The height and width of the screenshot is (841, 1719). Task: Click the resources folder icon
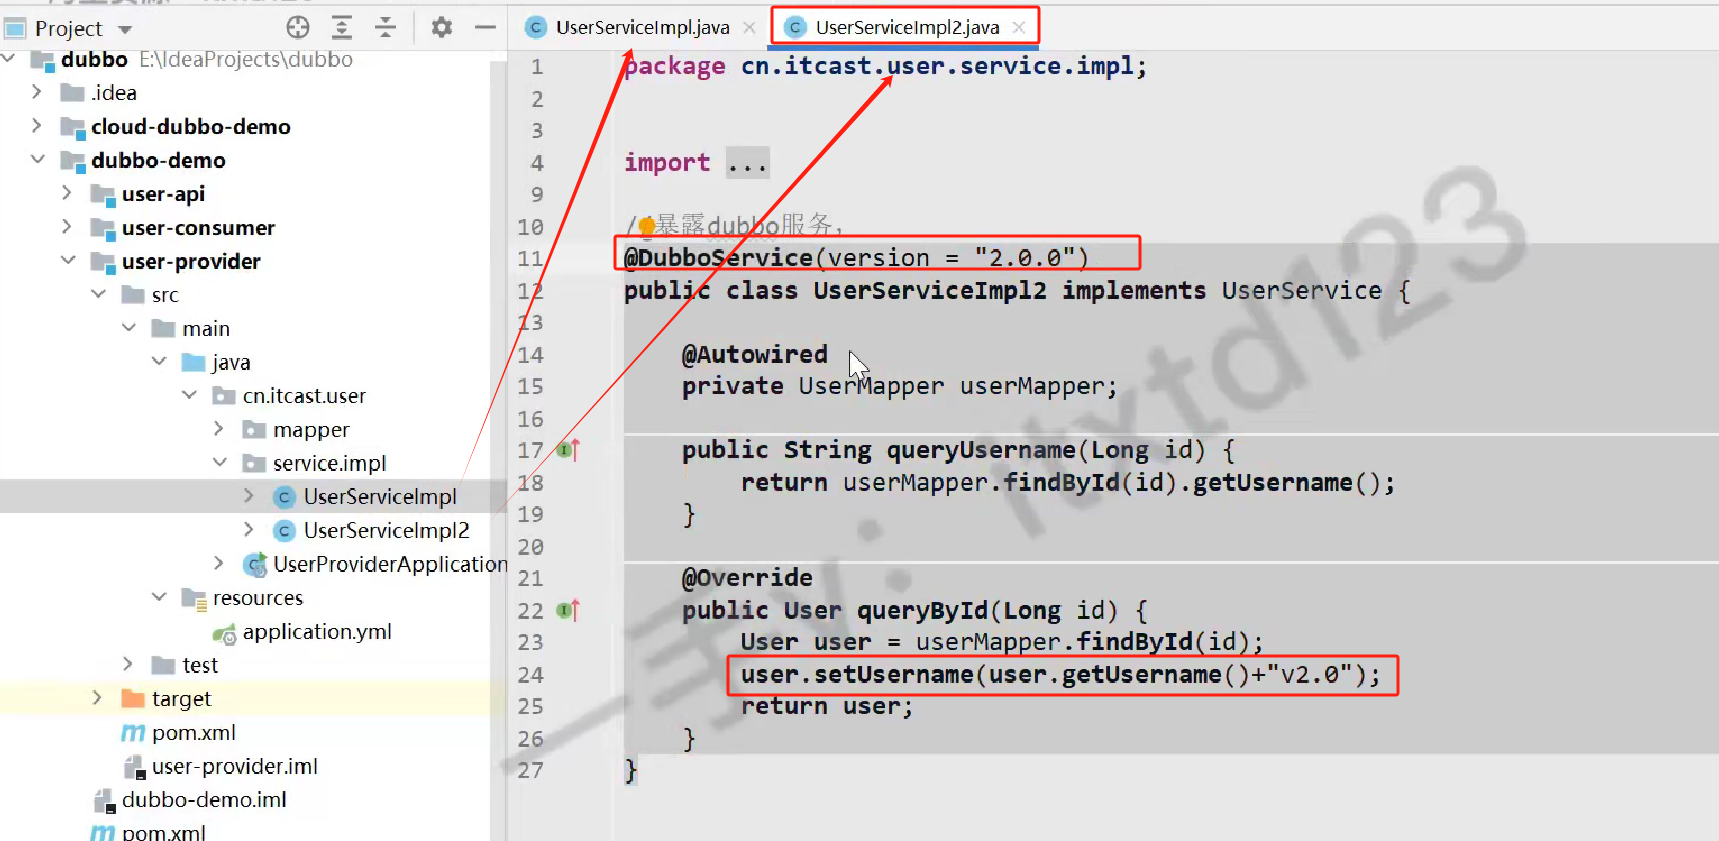[x=194, y=598]
